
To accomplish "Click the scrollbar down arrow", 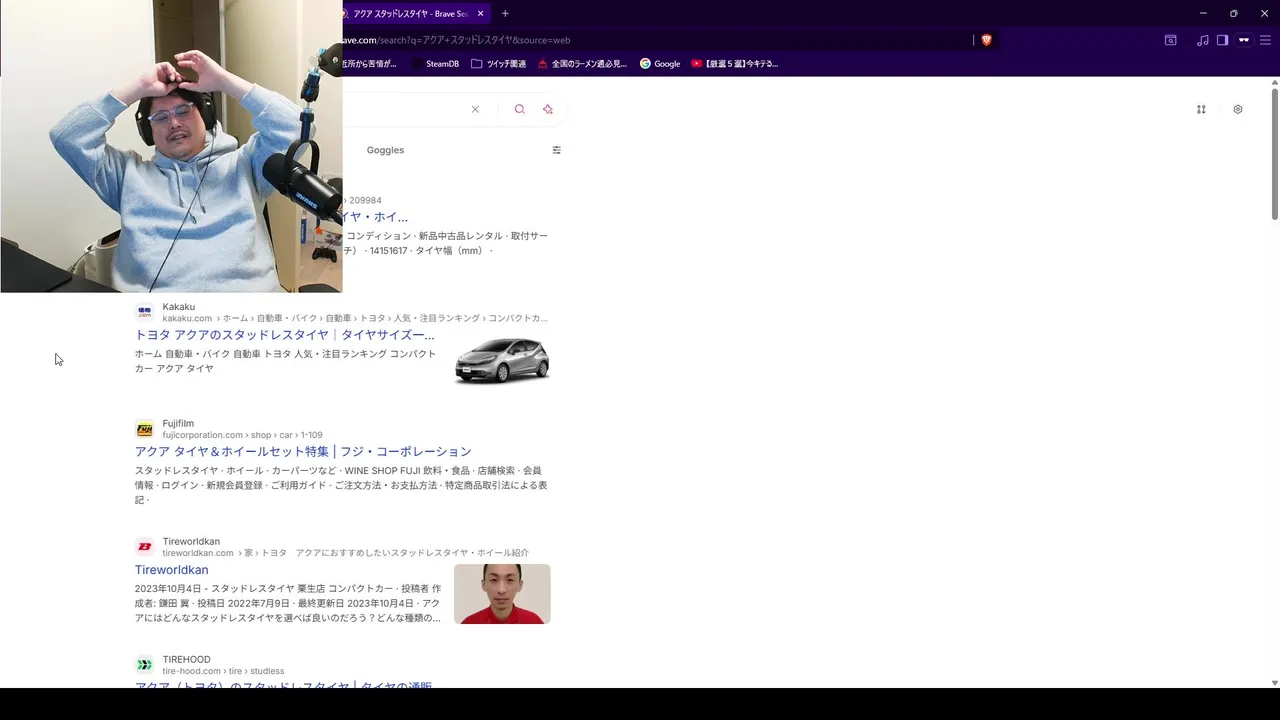I will 1274,683.
